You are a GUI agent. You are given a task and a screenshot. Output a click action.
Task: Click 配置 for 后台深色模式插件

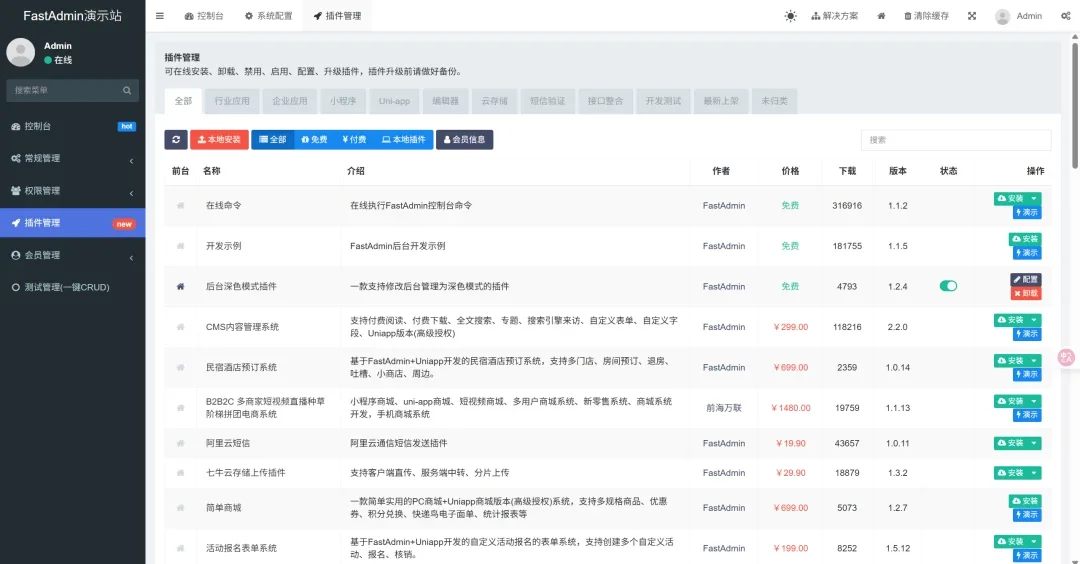(1026, 280)
